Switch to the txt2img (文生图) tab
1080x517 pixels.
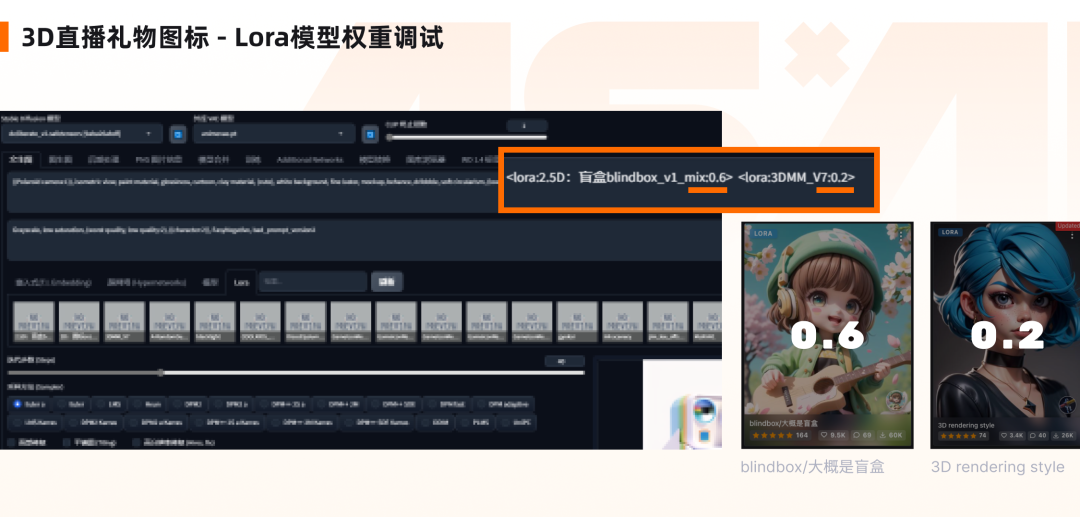pos(21,159)
